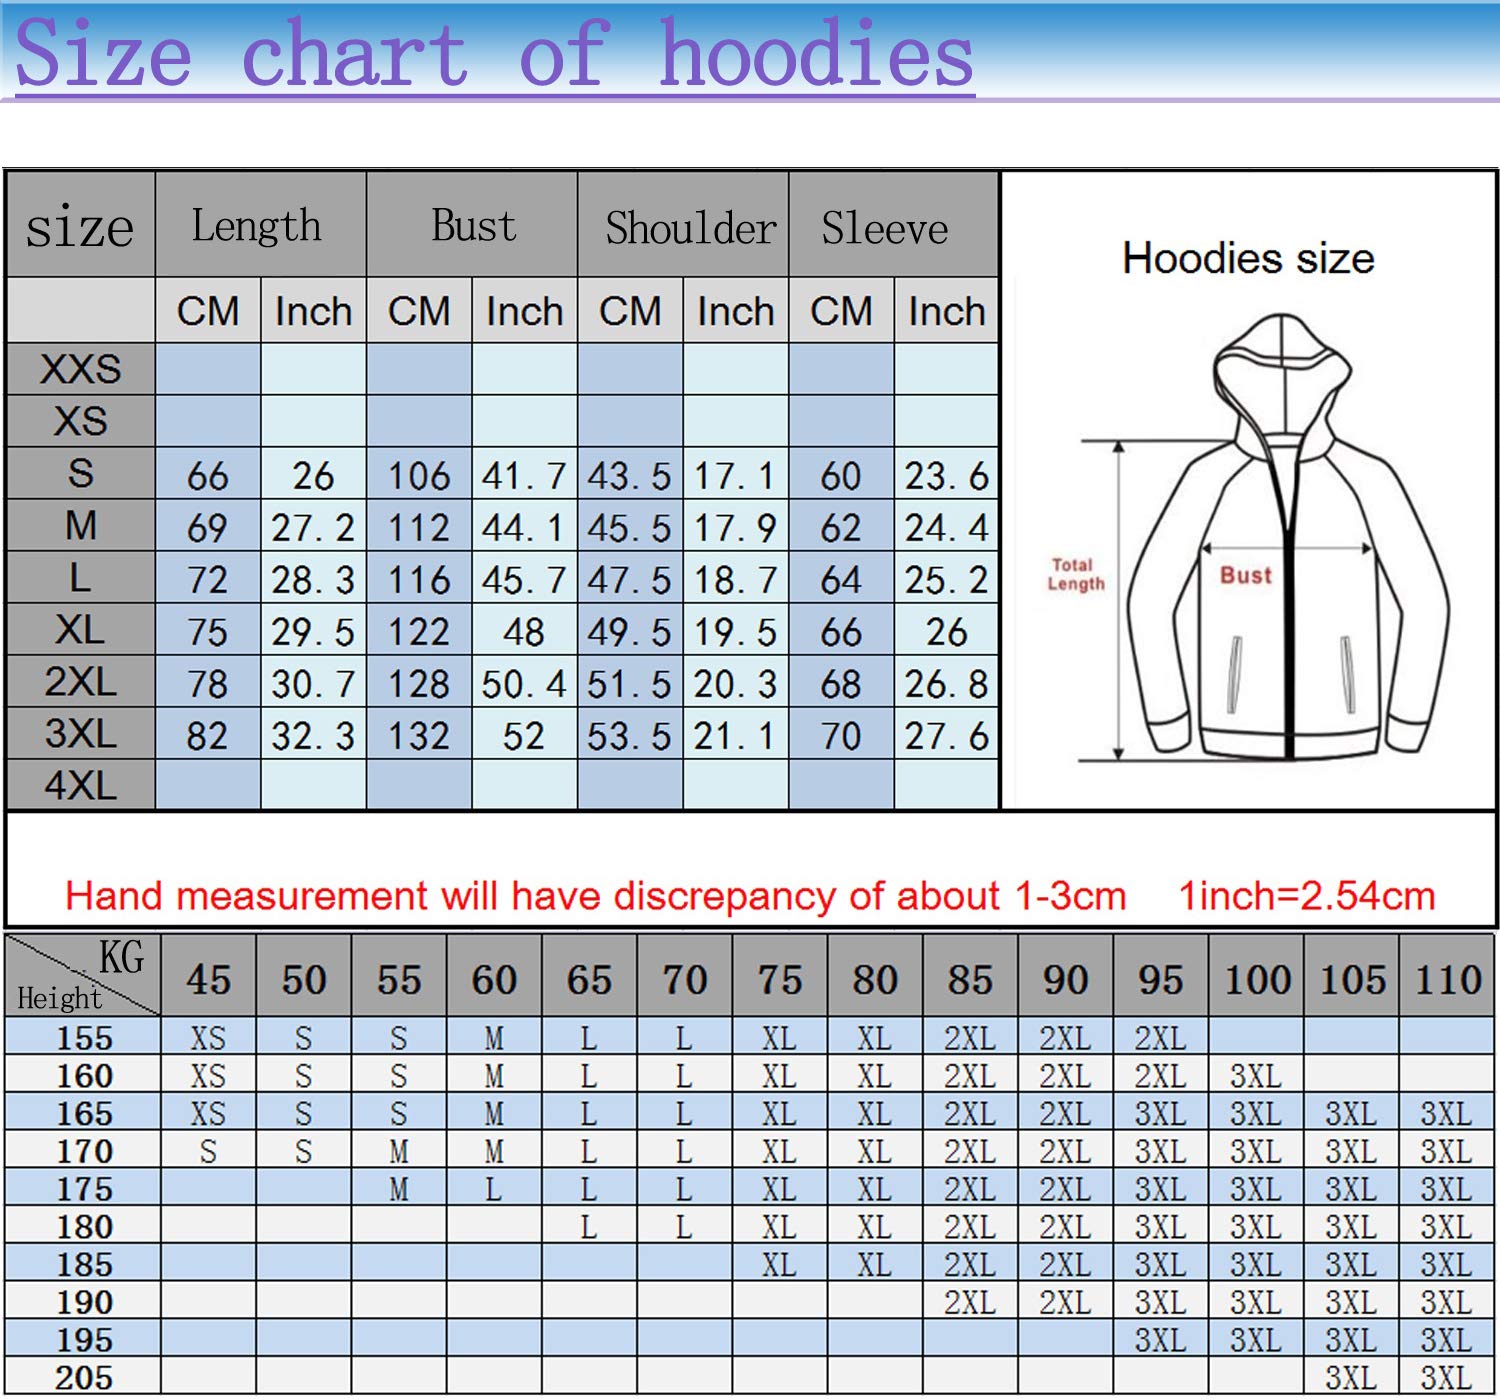This screenshot has width=1500, height=1399.
Task: Click the "M" cell for 175 height, 55 kg
Action: pyautogui.click(x=399, y=1189)
